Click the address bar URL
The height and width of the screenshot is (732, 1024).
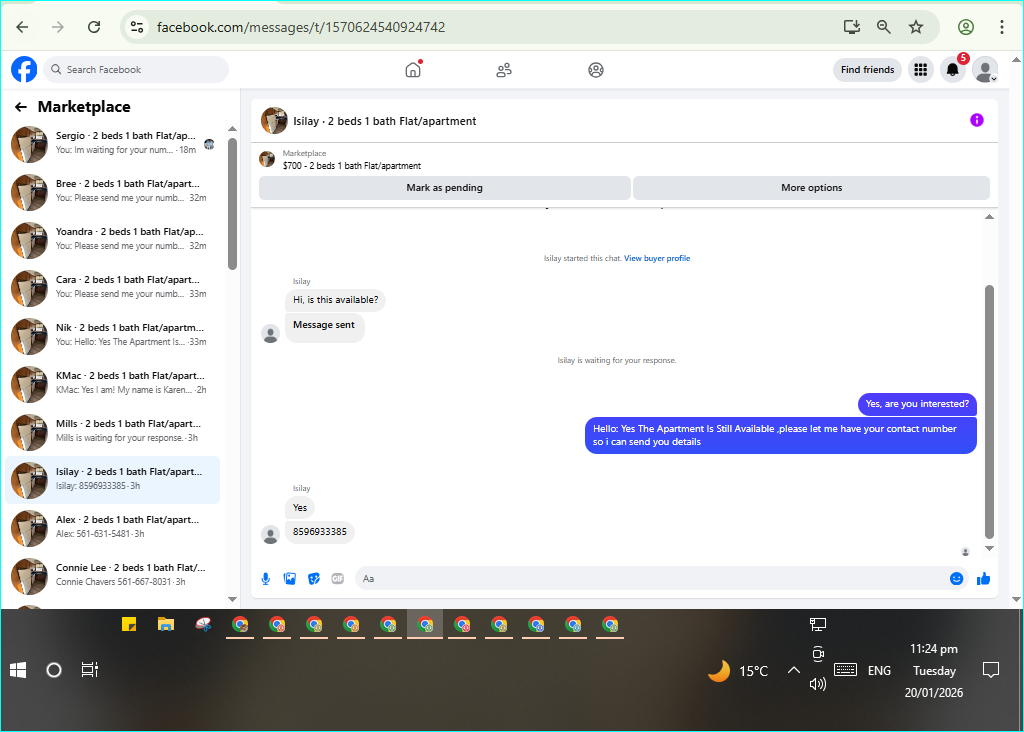pos(301,27)
